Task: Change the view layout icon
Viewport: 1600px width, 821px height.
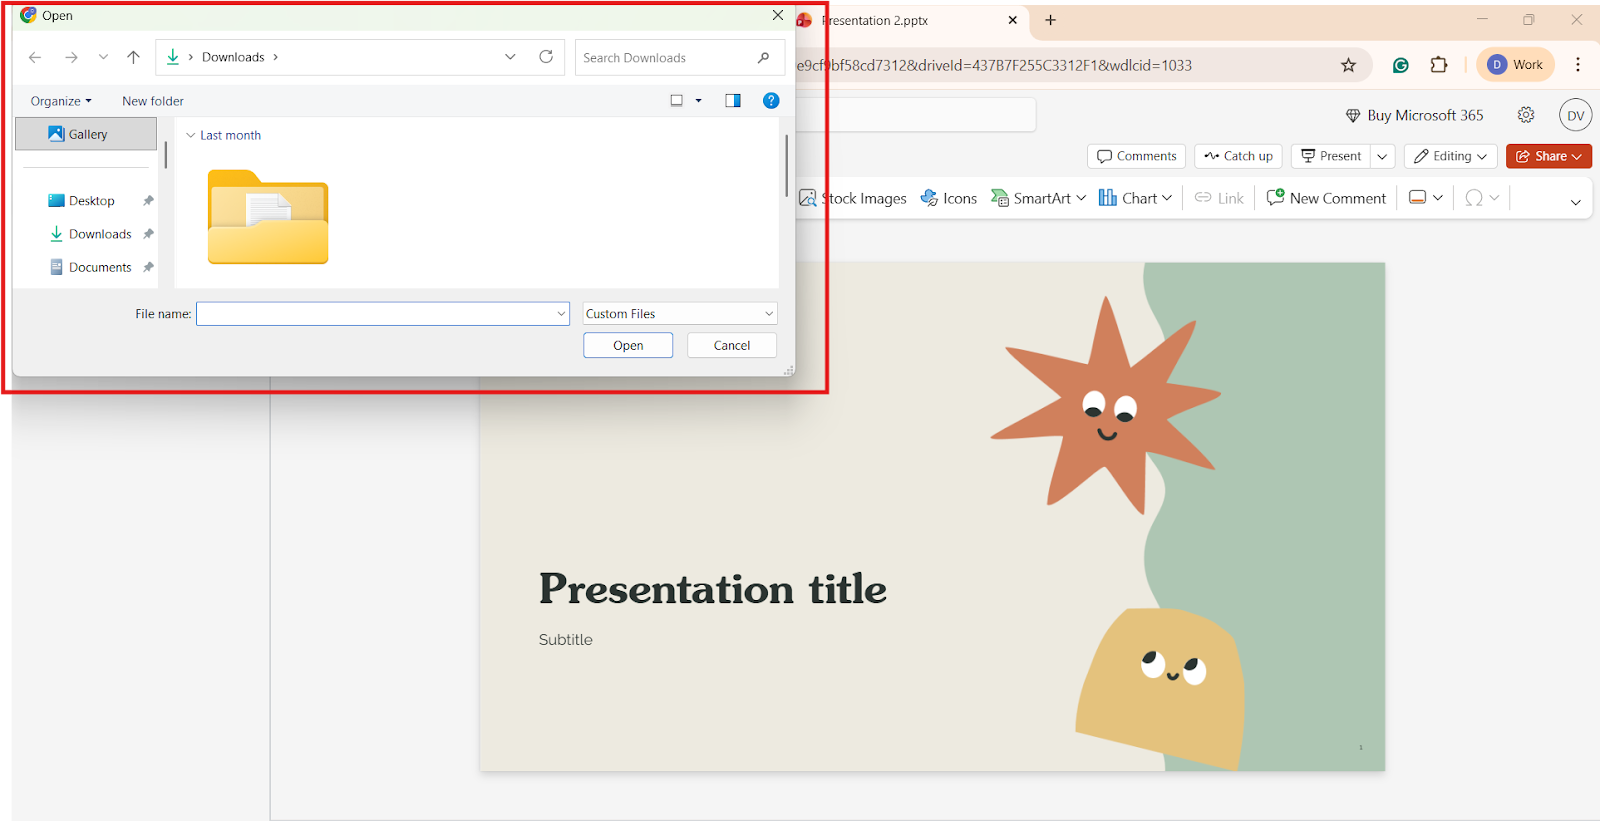Action: click(x=676, y=100)
